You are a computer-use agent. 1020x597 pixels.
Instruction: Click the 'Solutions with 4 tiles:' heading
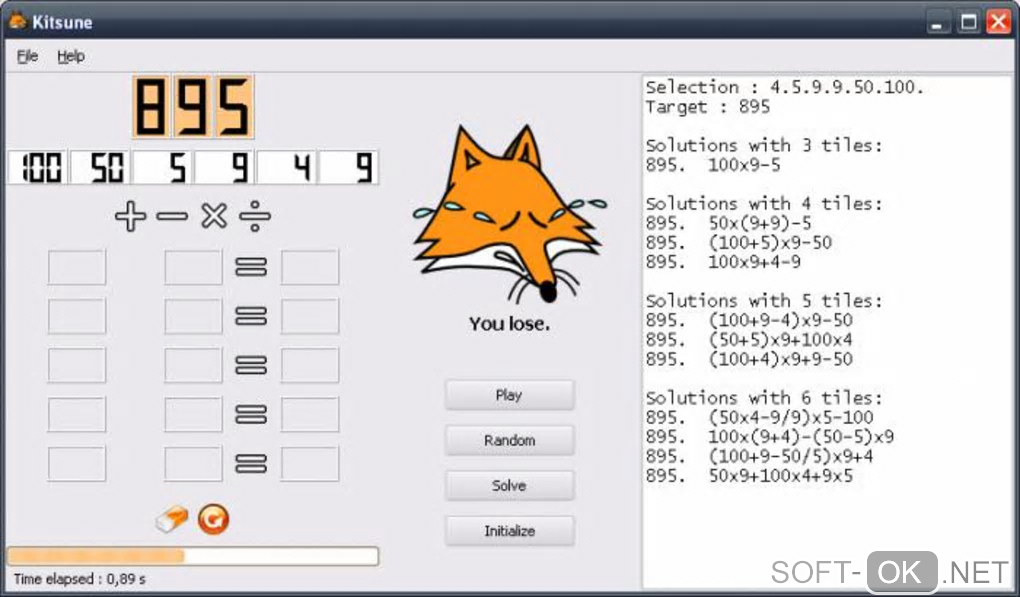[x=764, y=204]
